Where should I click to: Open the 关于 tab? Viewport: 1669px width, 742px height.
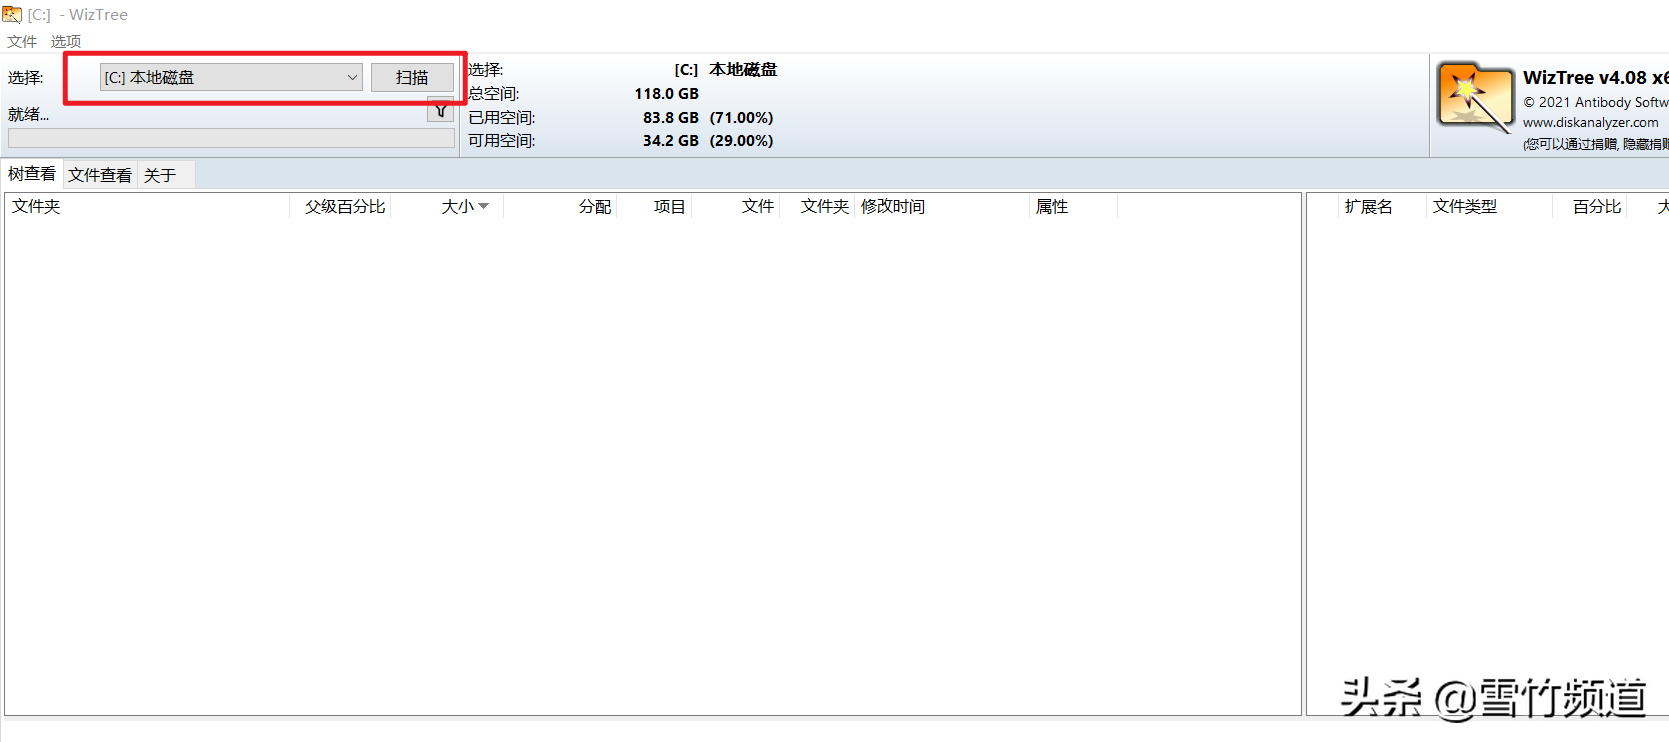pos(160,175)
